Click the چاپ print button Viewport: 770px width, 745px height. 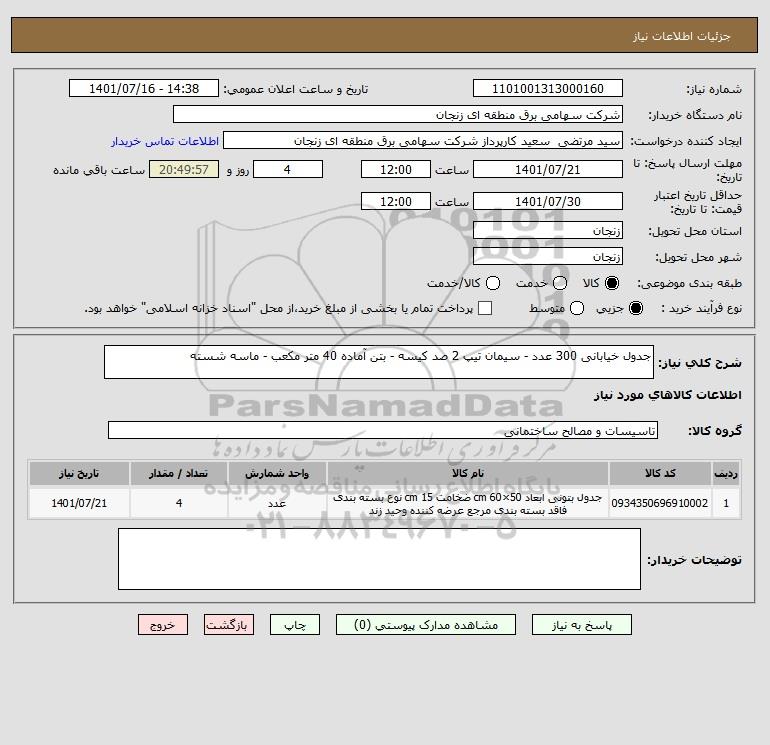coord(295,625)
